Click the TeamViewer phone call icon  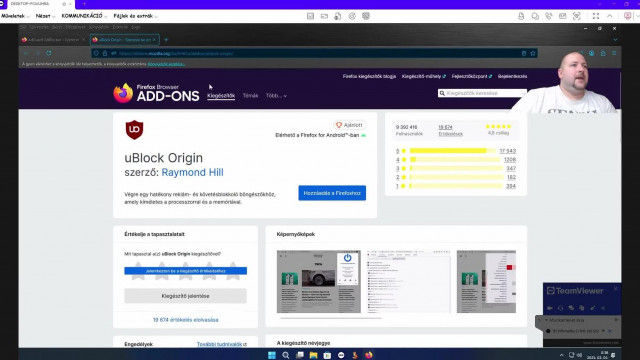click(x=549, y=16)
